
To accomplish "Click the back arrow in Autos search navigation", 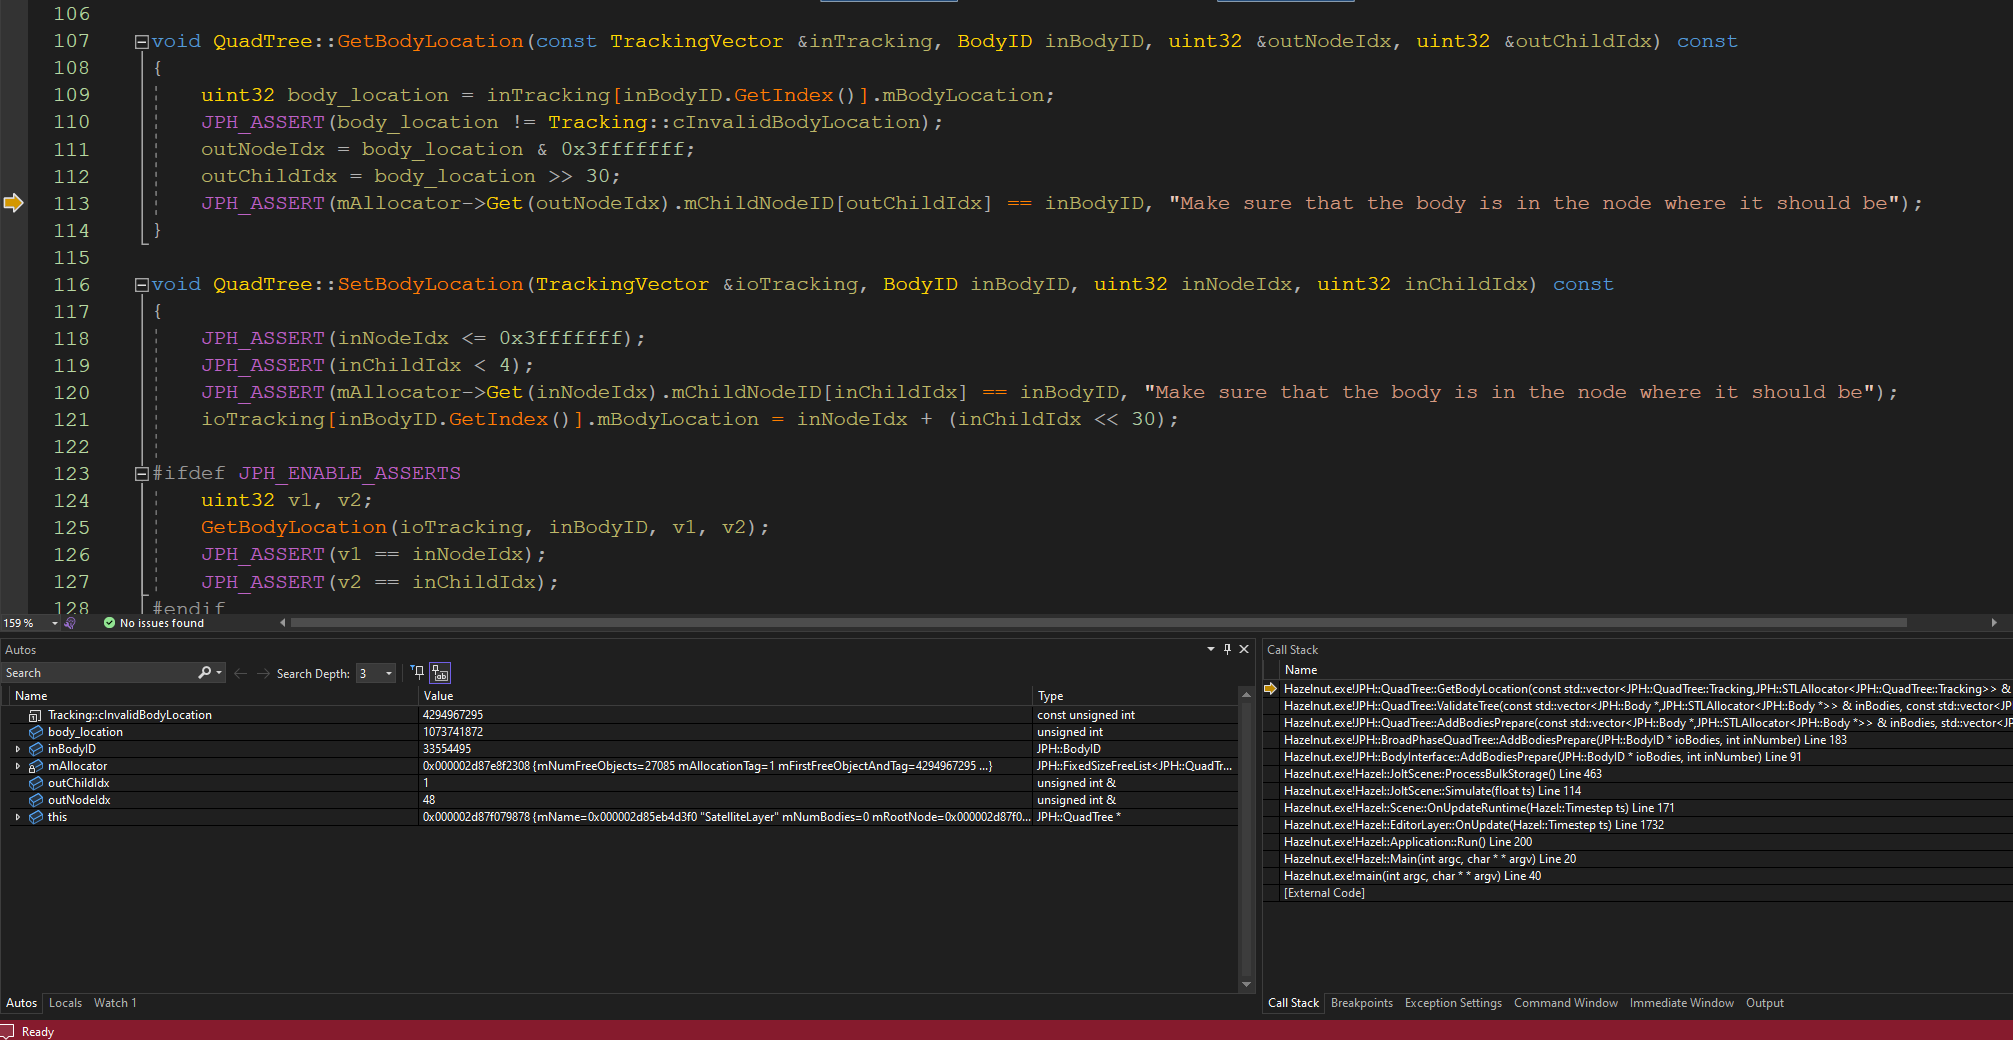I will point(241,673).
